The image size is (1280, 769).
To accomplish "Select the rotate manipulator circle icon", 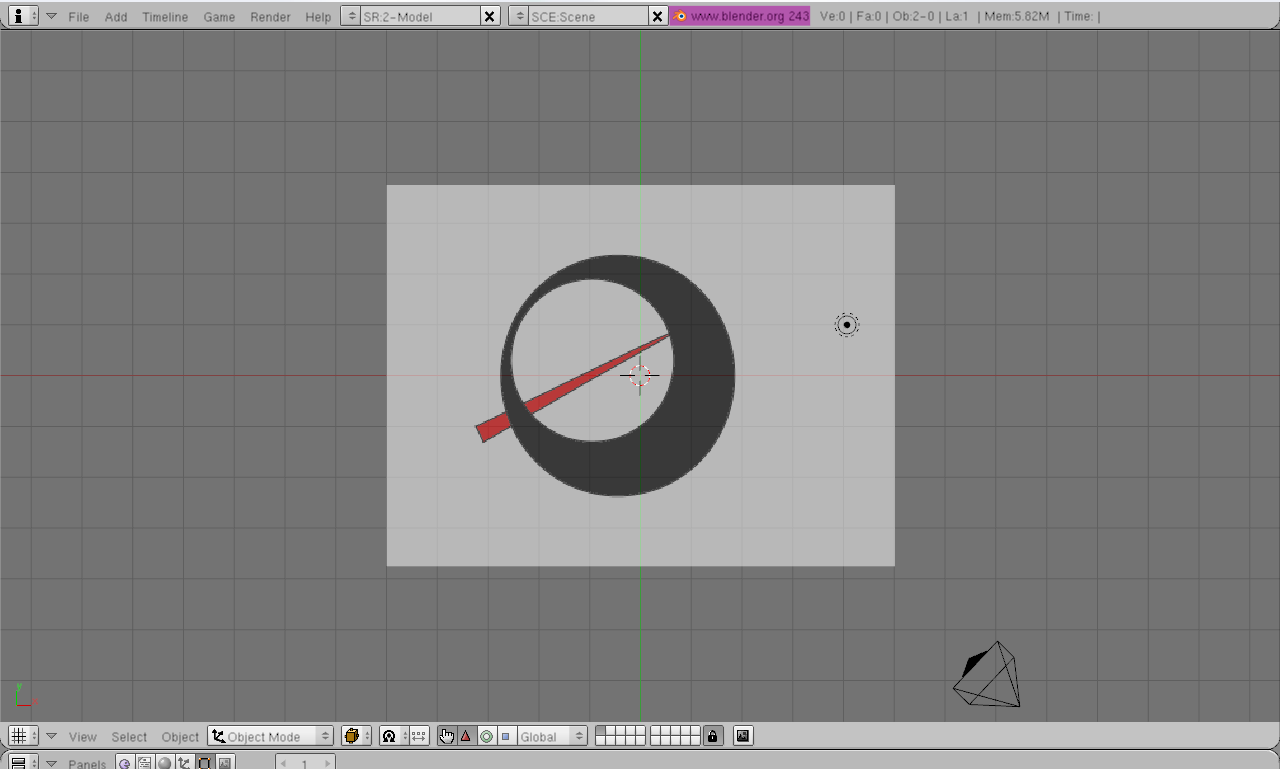I will pyautogui.click(x=486, y=736).
